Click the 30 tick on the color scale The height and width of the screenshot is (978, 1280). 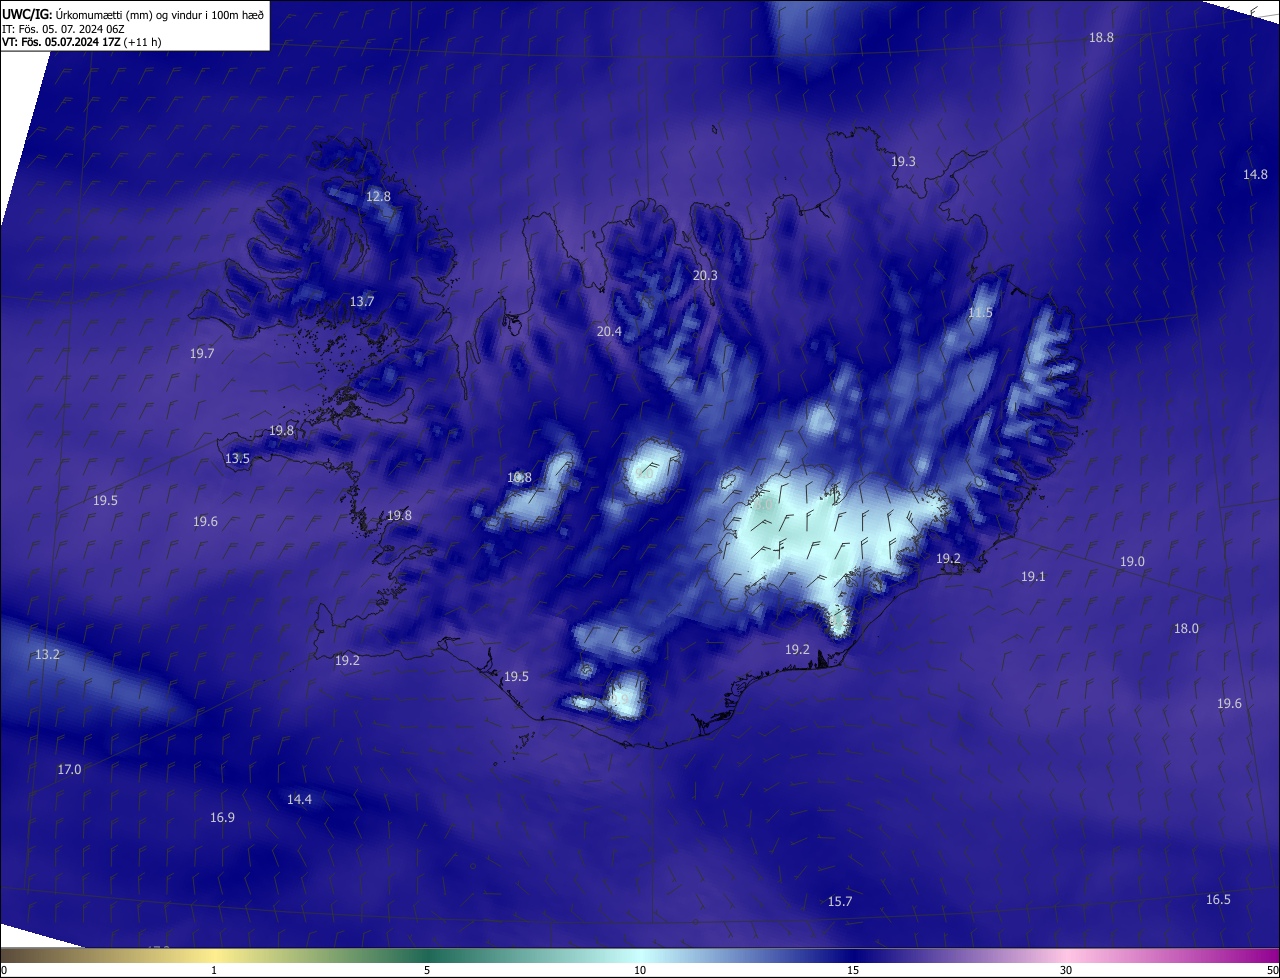pyautogui.click(x=1066, y=970)
